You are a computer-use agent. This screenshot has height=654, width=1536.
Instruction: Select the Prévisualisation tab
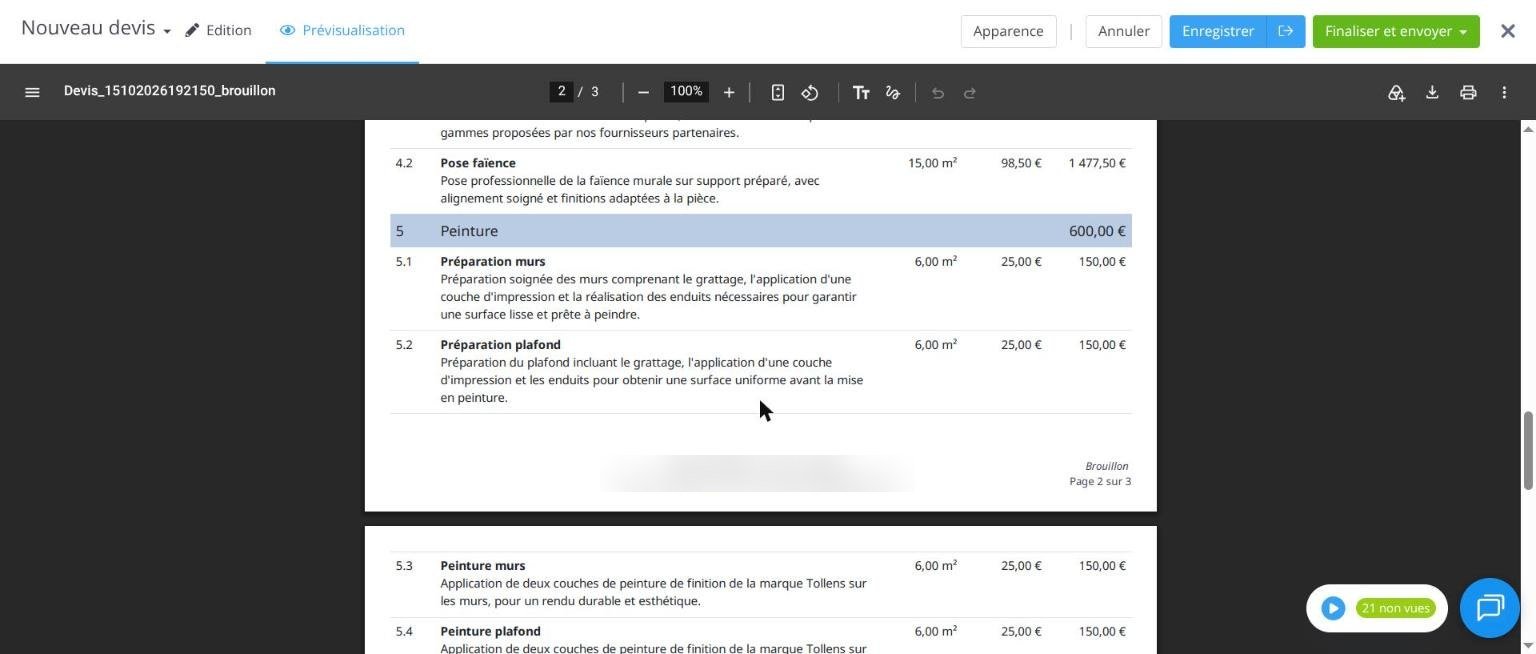(x=343, y=30)
